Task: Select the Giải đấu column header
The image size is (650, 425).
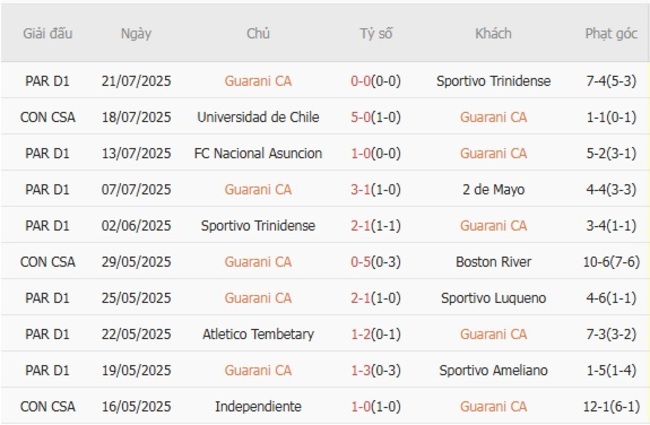Action: (x=47, y=33)
